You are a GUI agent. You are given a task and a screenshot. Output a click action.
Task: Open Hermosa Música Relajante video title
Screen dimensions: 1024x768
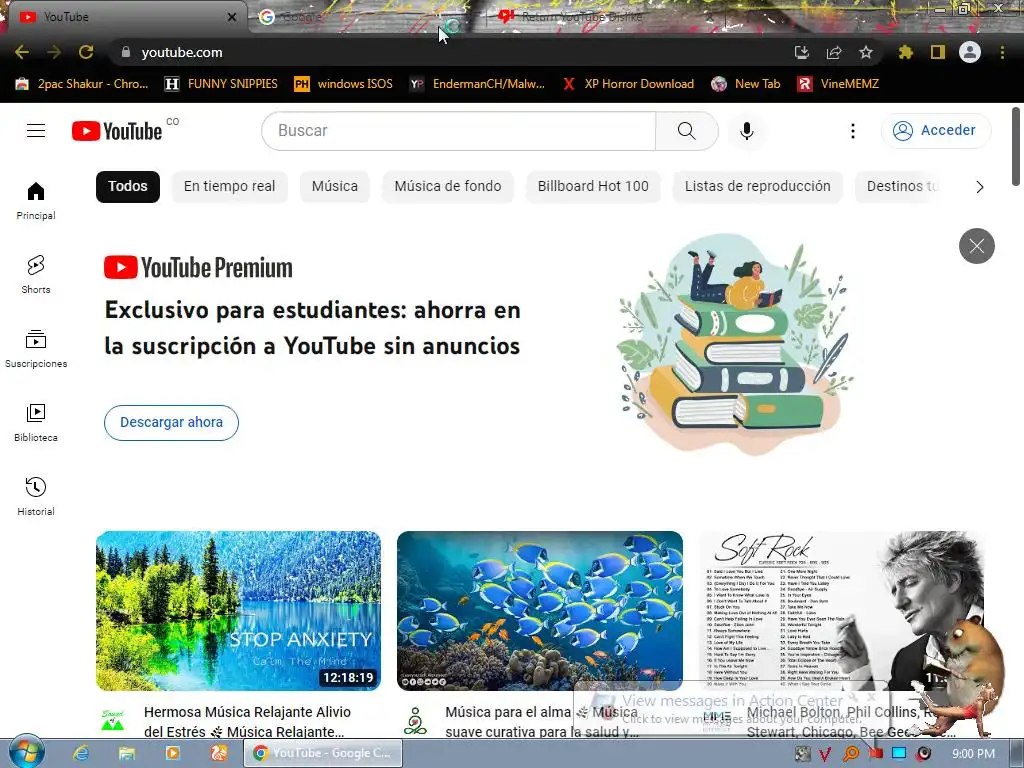(248, 722)
